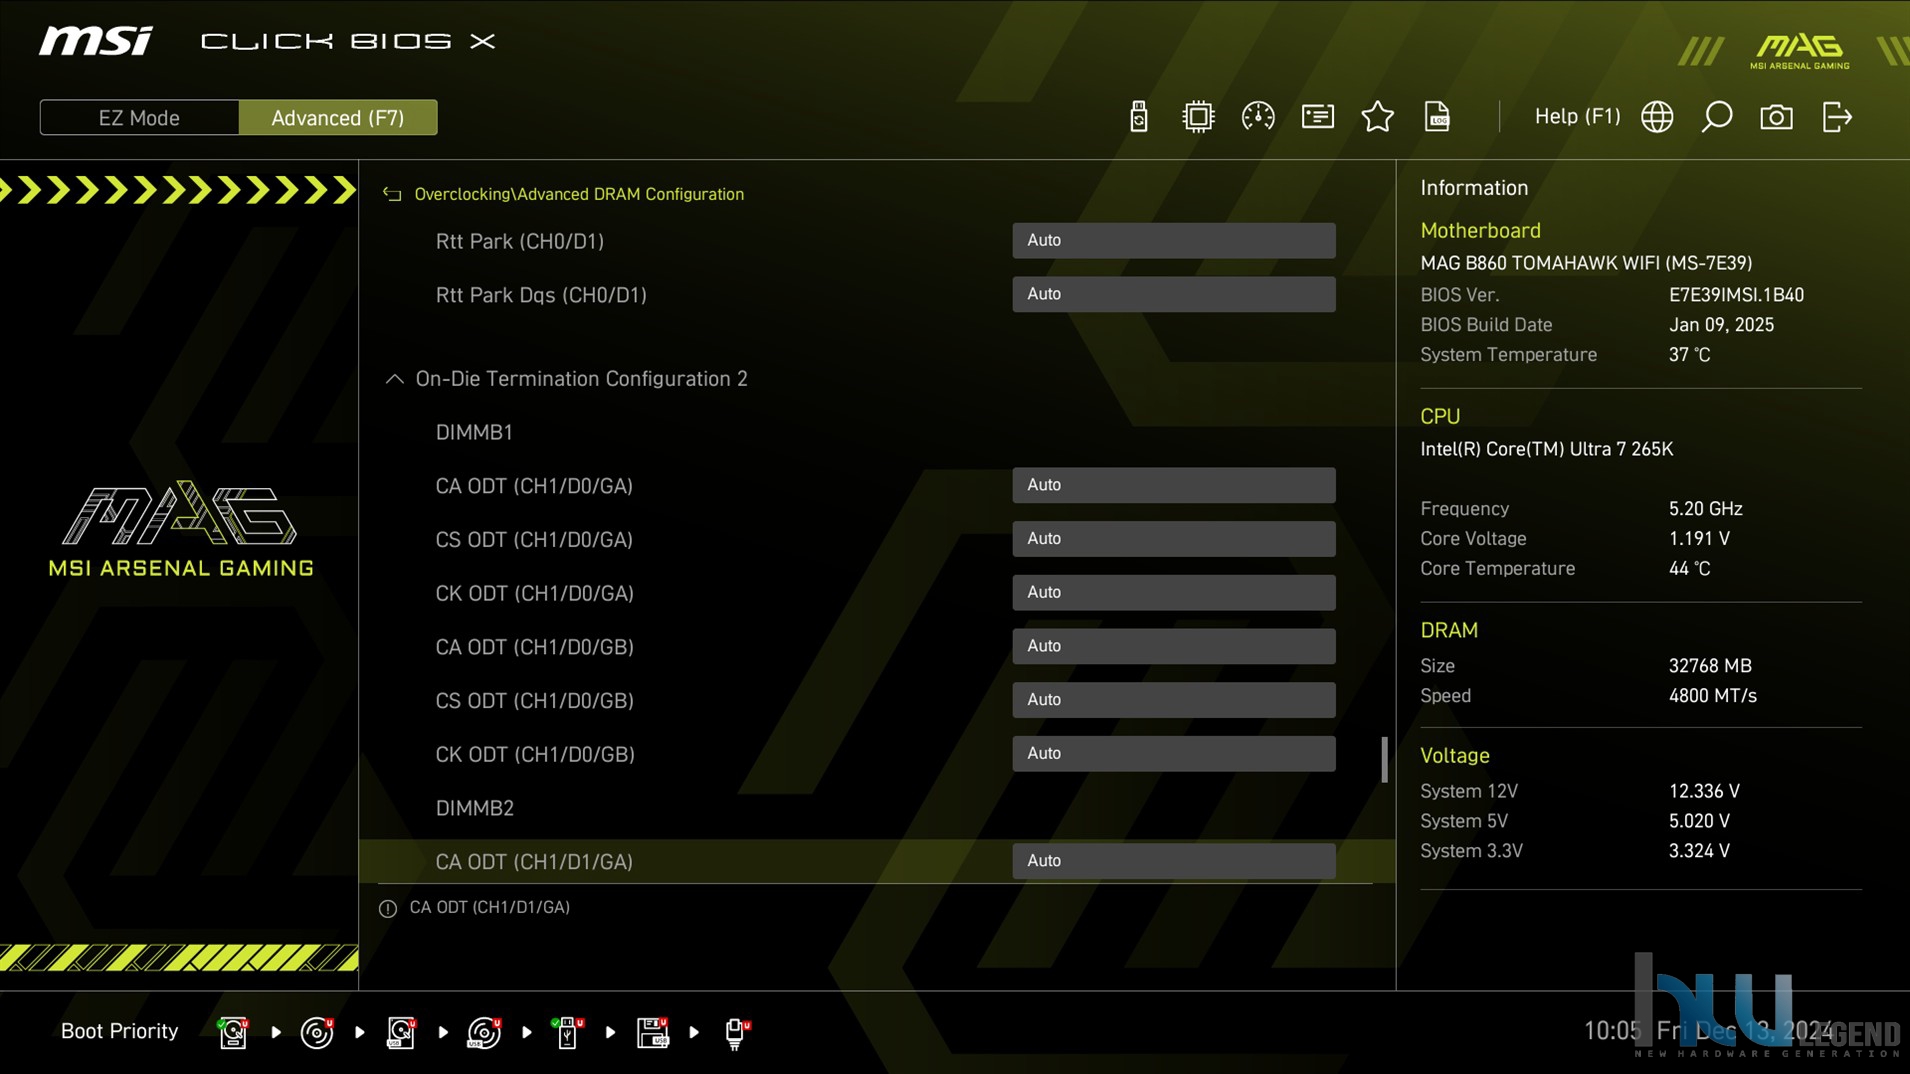Click the 3.324 V System 3.3V reading

(1699, 851)
